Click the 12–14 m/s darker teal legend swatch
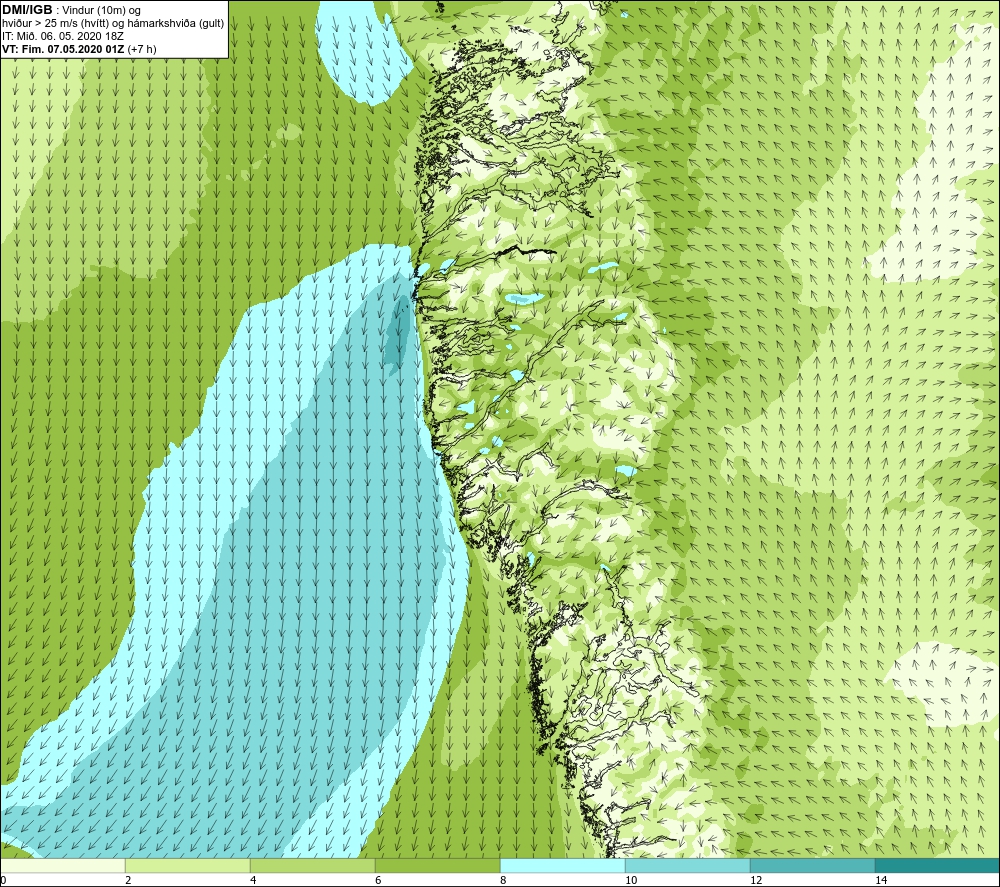Screen dimensions: 1000x887 coord(812,865)
